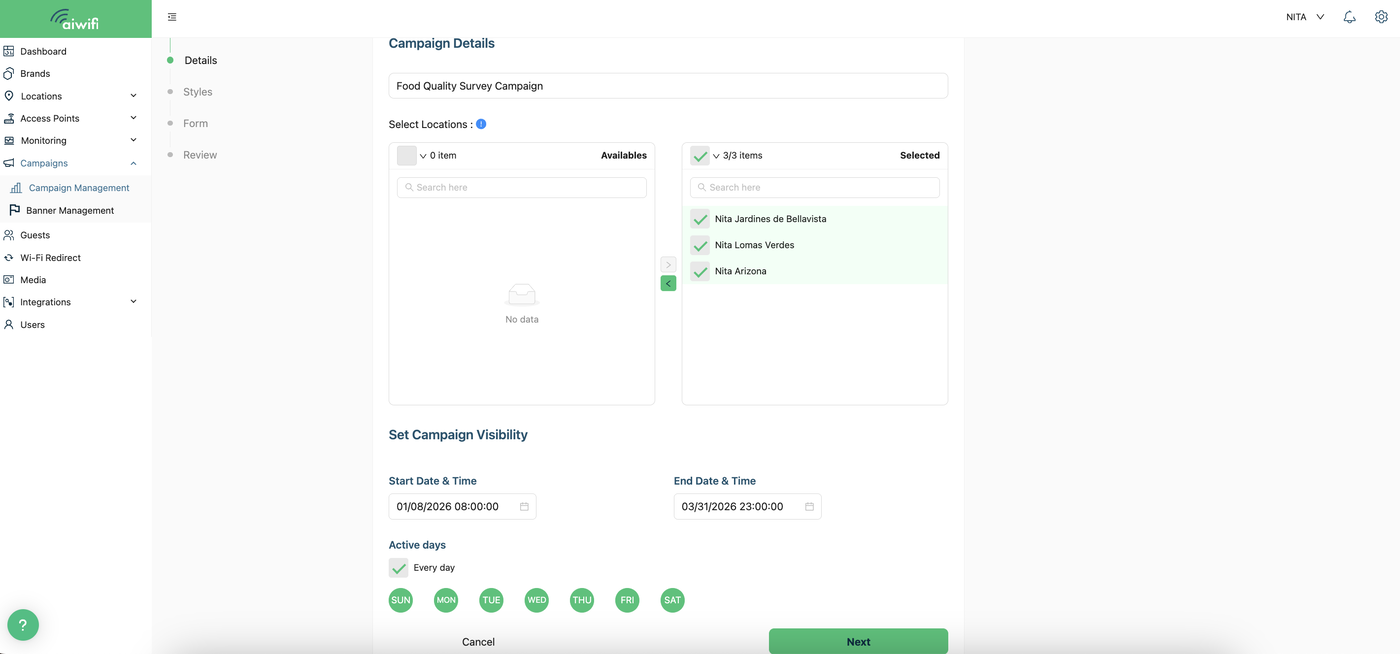Viewport: 1400px width, 654px height.
Task: Open Banner Management page
Action: click(x=70, y=211)
